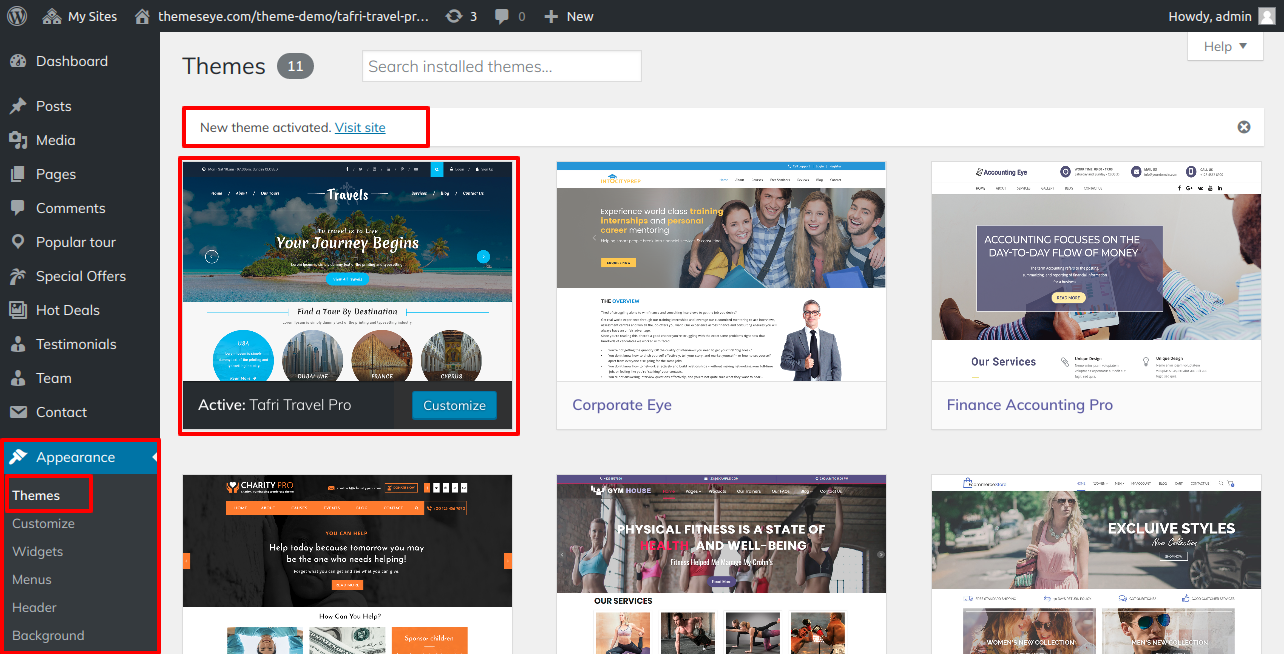Click the Testimonials person icon

[18, 344]
